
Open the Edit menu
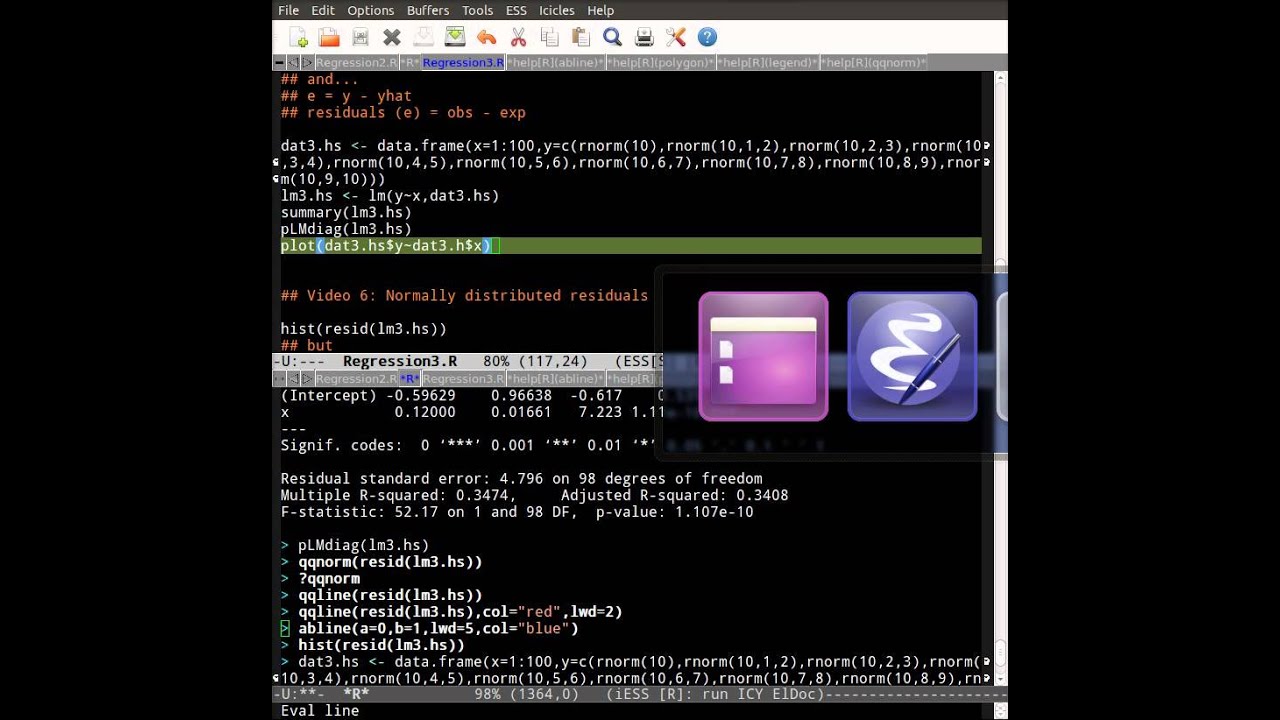323,10
